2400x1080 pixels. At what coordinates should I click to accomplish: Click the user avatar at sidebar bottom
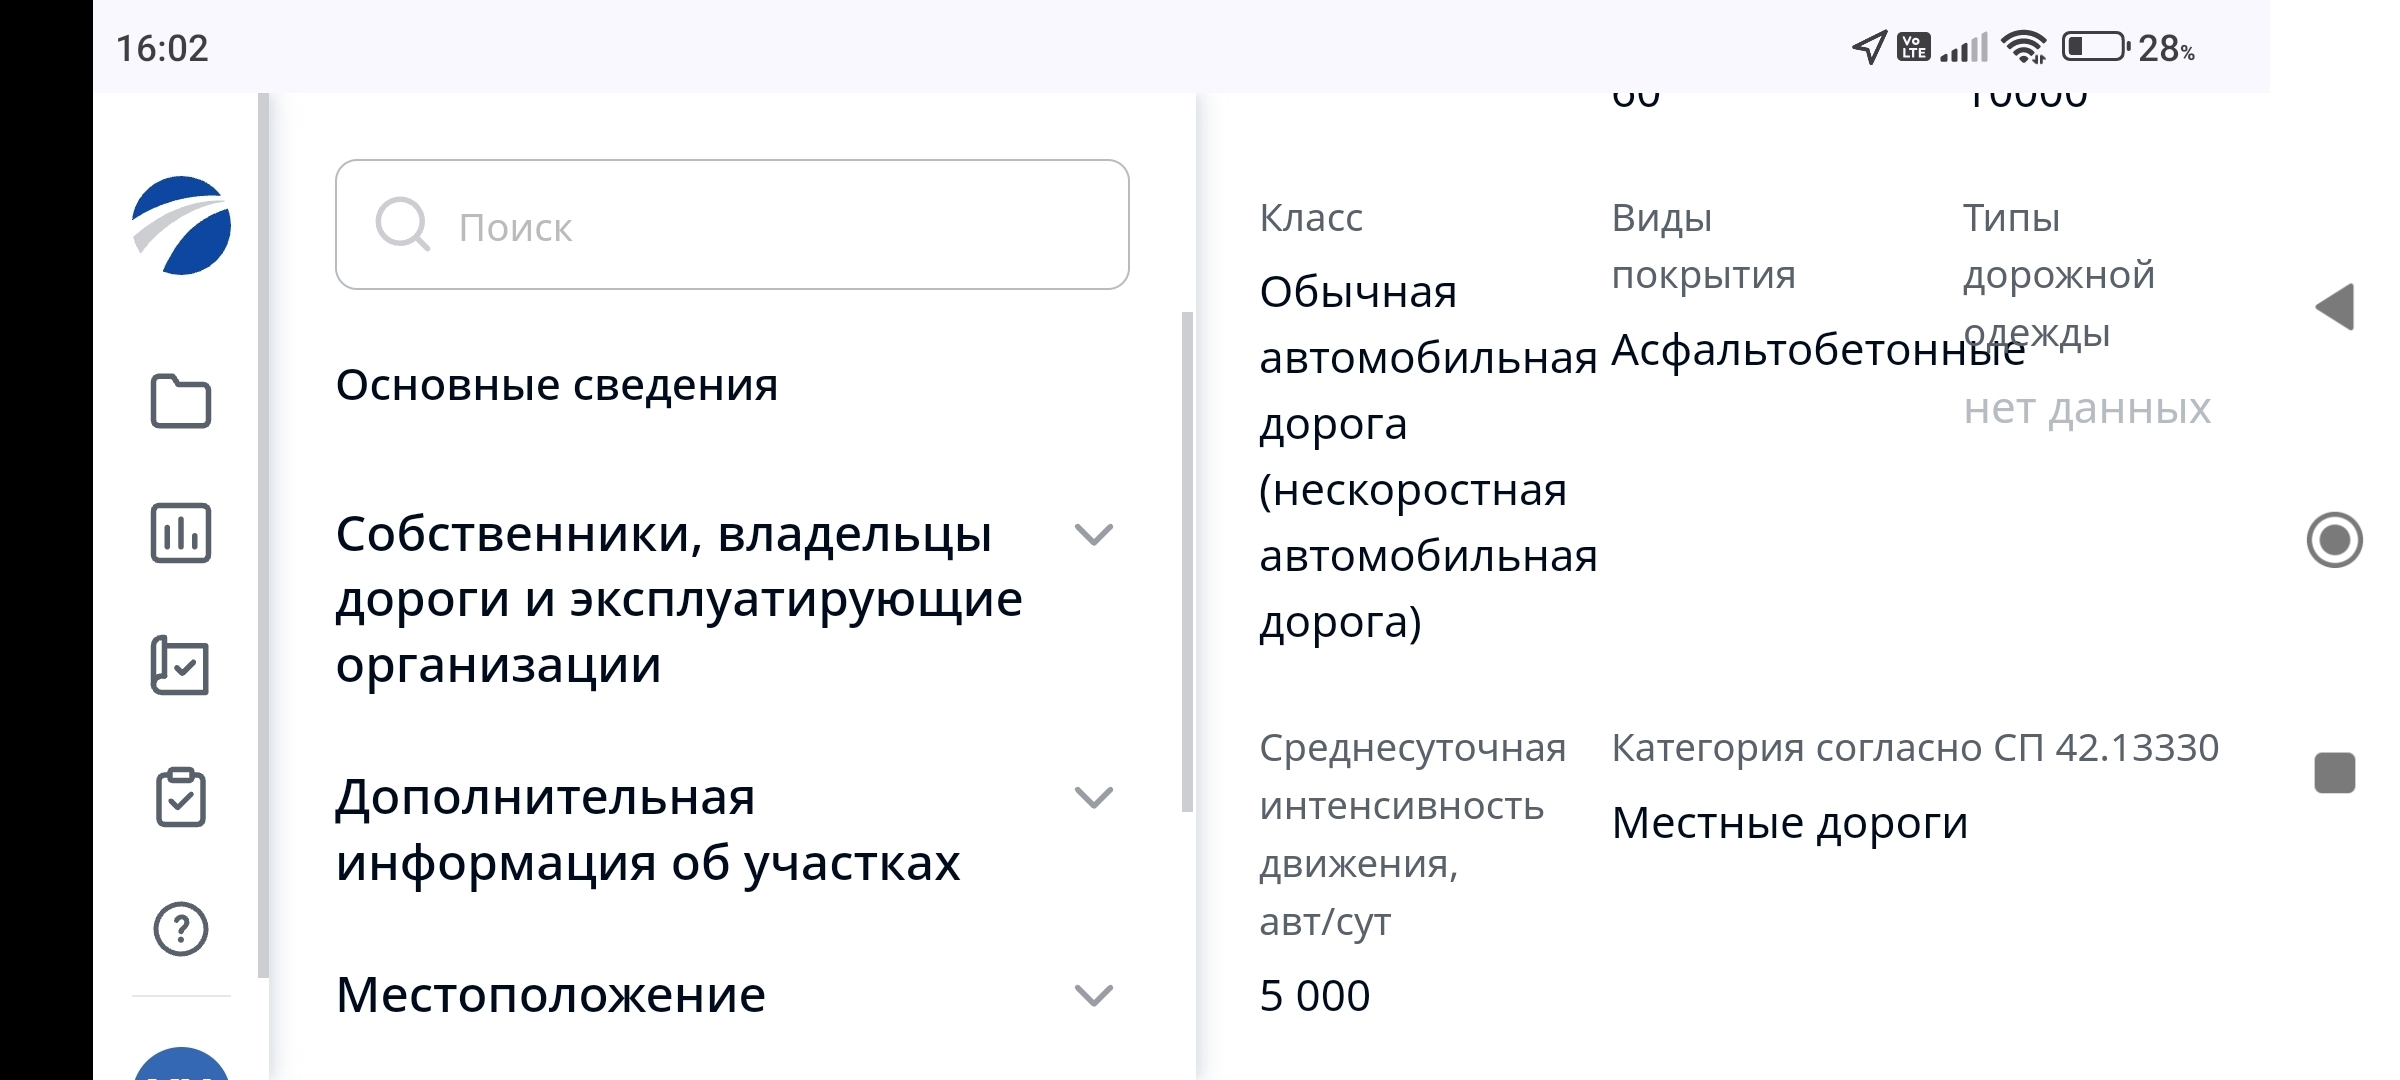click(x=181, y=1063)
